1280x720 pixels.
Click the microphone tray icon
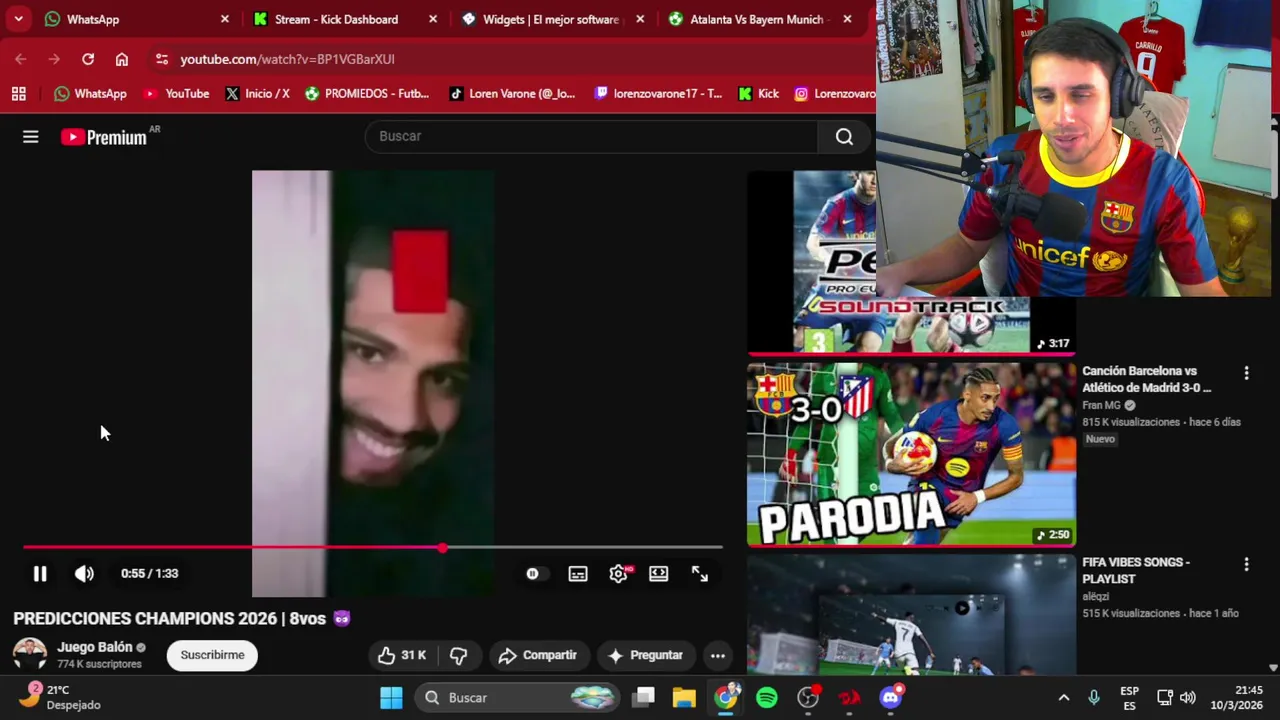pyautogui.click(x=1094, y=698)
